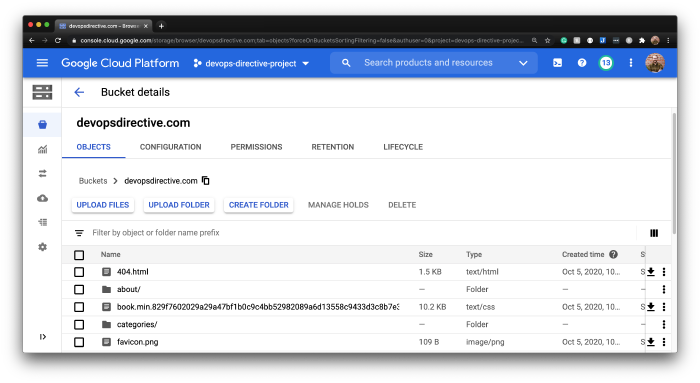
Task: Copy the bucket name devopsdirective.com
Action: 205,181
